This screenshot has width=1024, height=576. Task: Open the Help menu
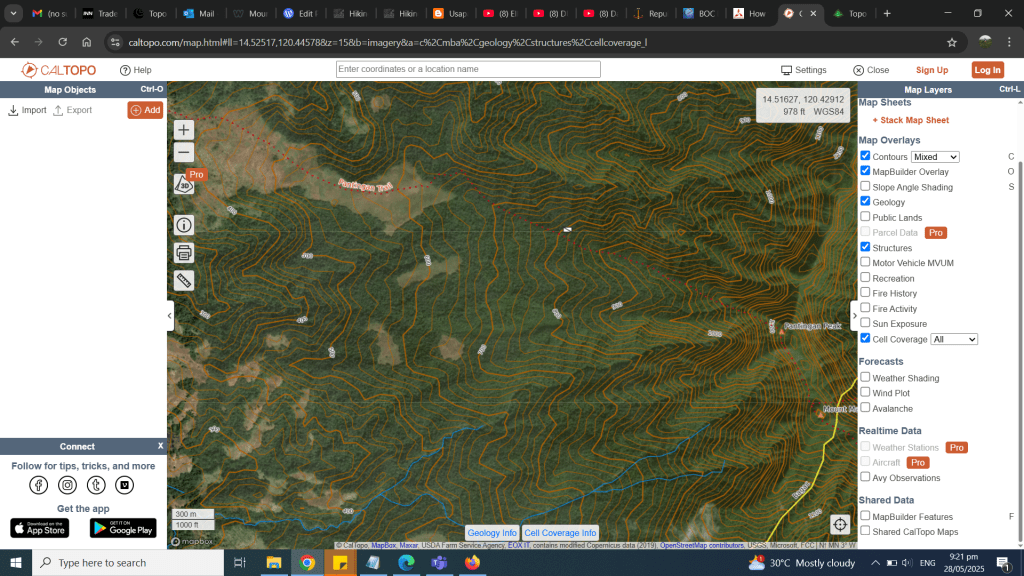pyautogui.click(x=135, y=70)
